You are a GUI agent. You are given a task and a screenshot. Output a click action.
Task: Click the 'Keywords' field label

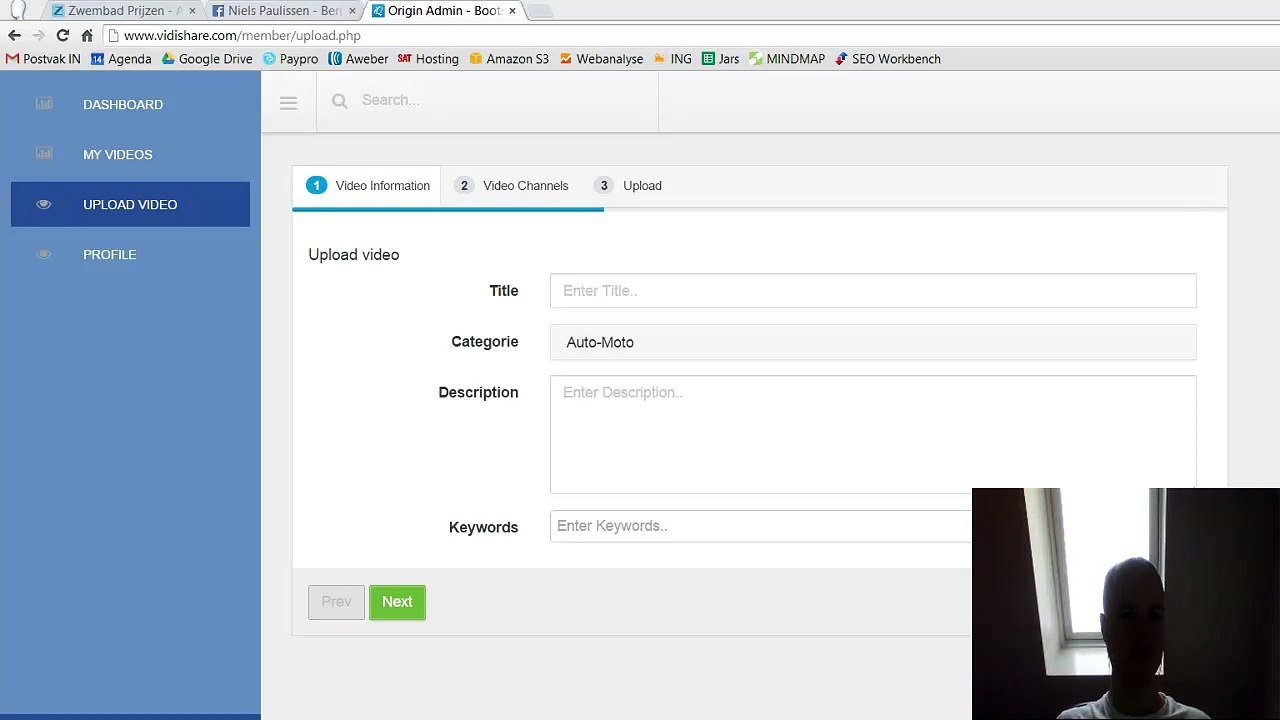[484, 528]
